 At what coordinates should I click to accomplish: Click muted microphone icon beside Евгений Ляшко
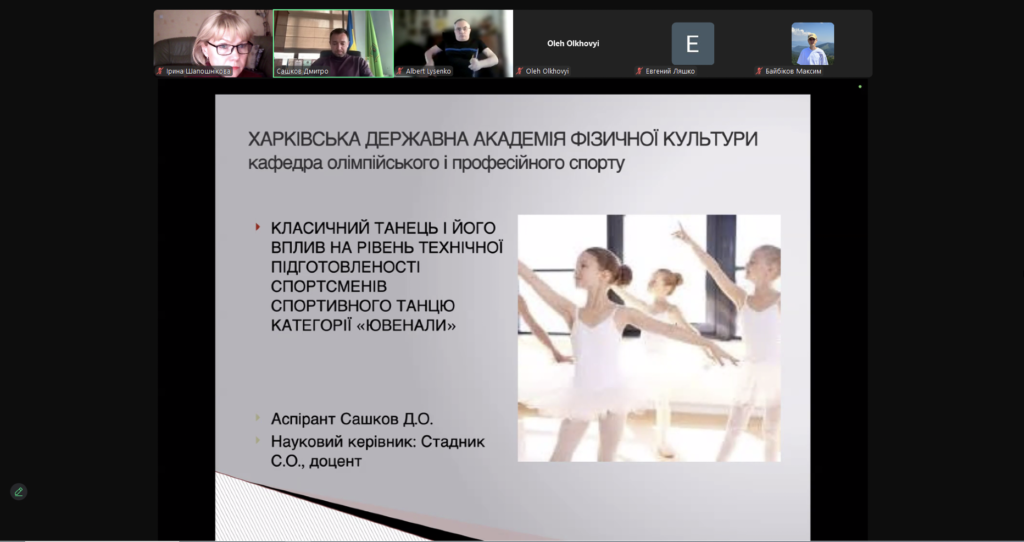639,71
